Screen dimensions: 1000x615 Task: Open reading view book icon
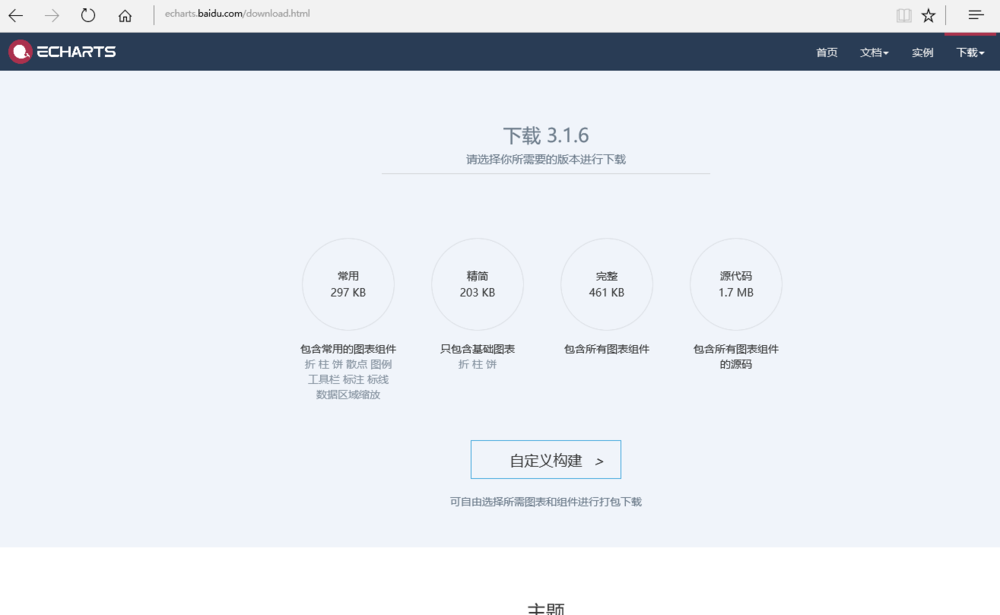pyautogui.click(x=904, y=15)
